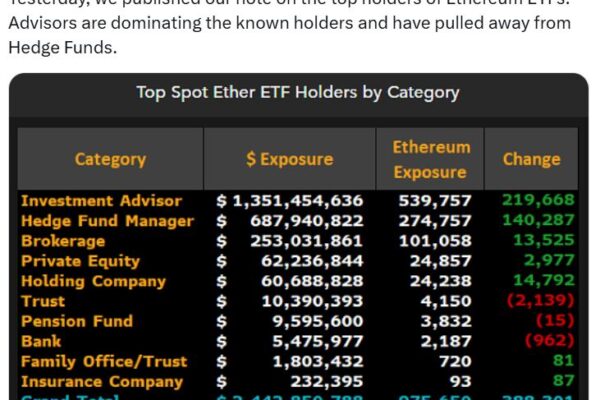Click the Trust category row label

click(43, 300)
